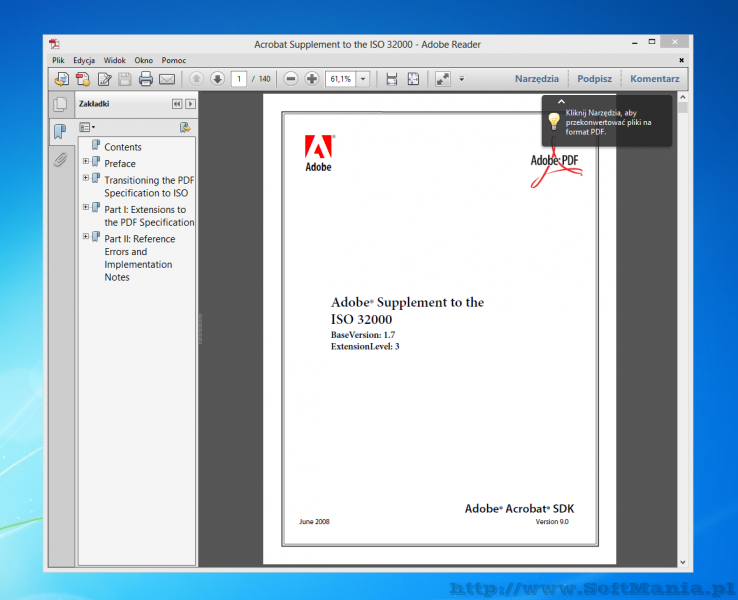Click the fit width scrolling icon
The image size is (738, 600).
(392, 79)
